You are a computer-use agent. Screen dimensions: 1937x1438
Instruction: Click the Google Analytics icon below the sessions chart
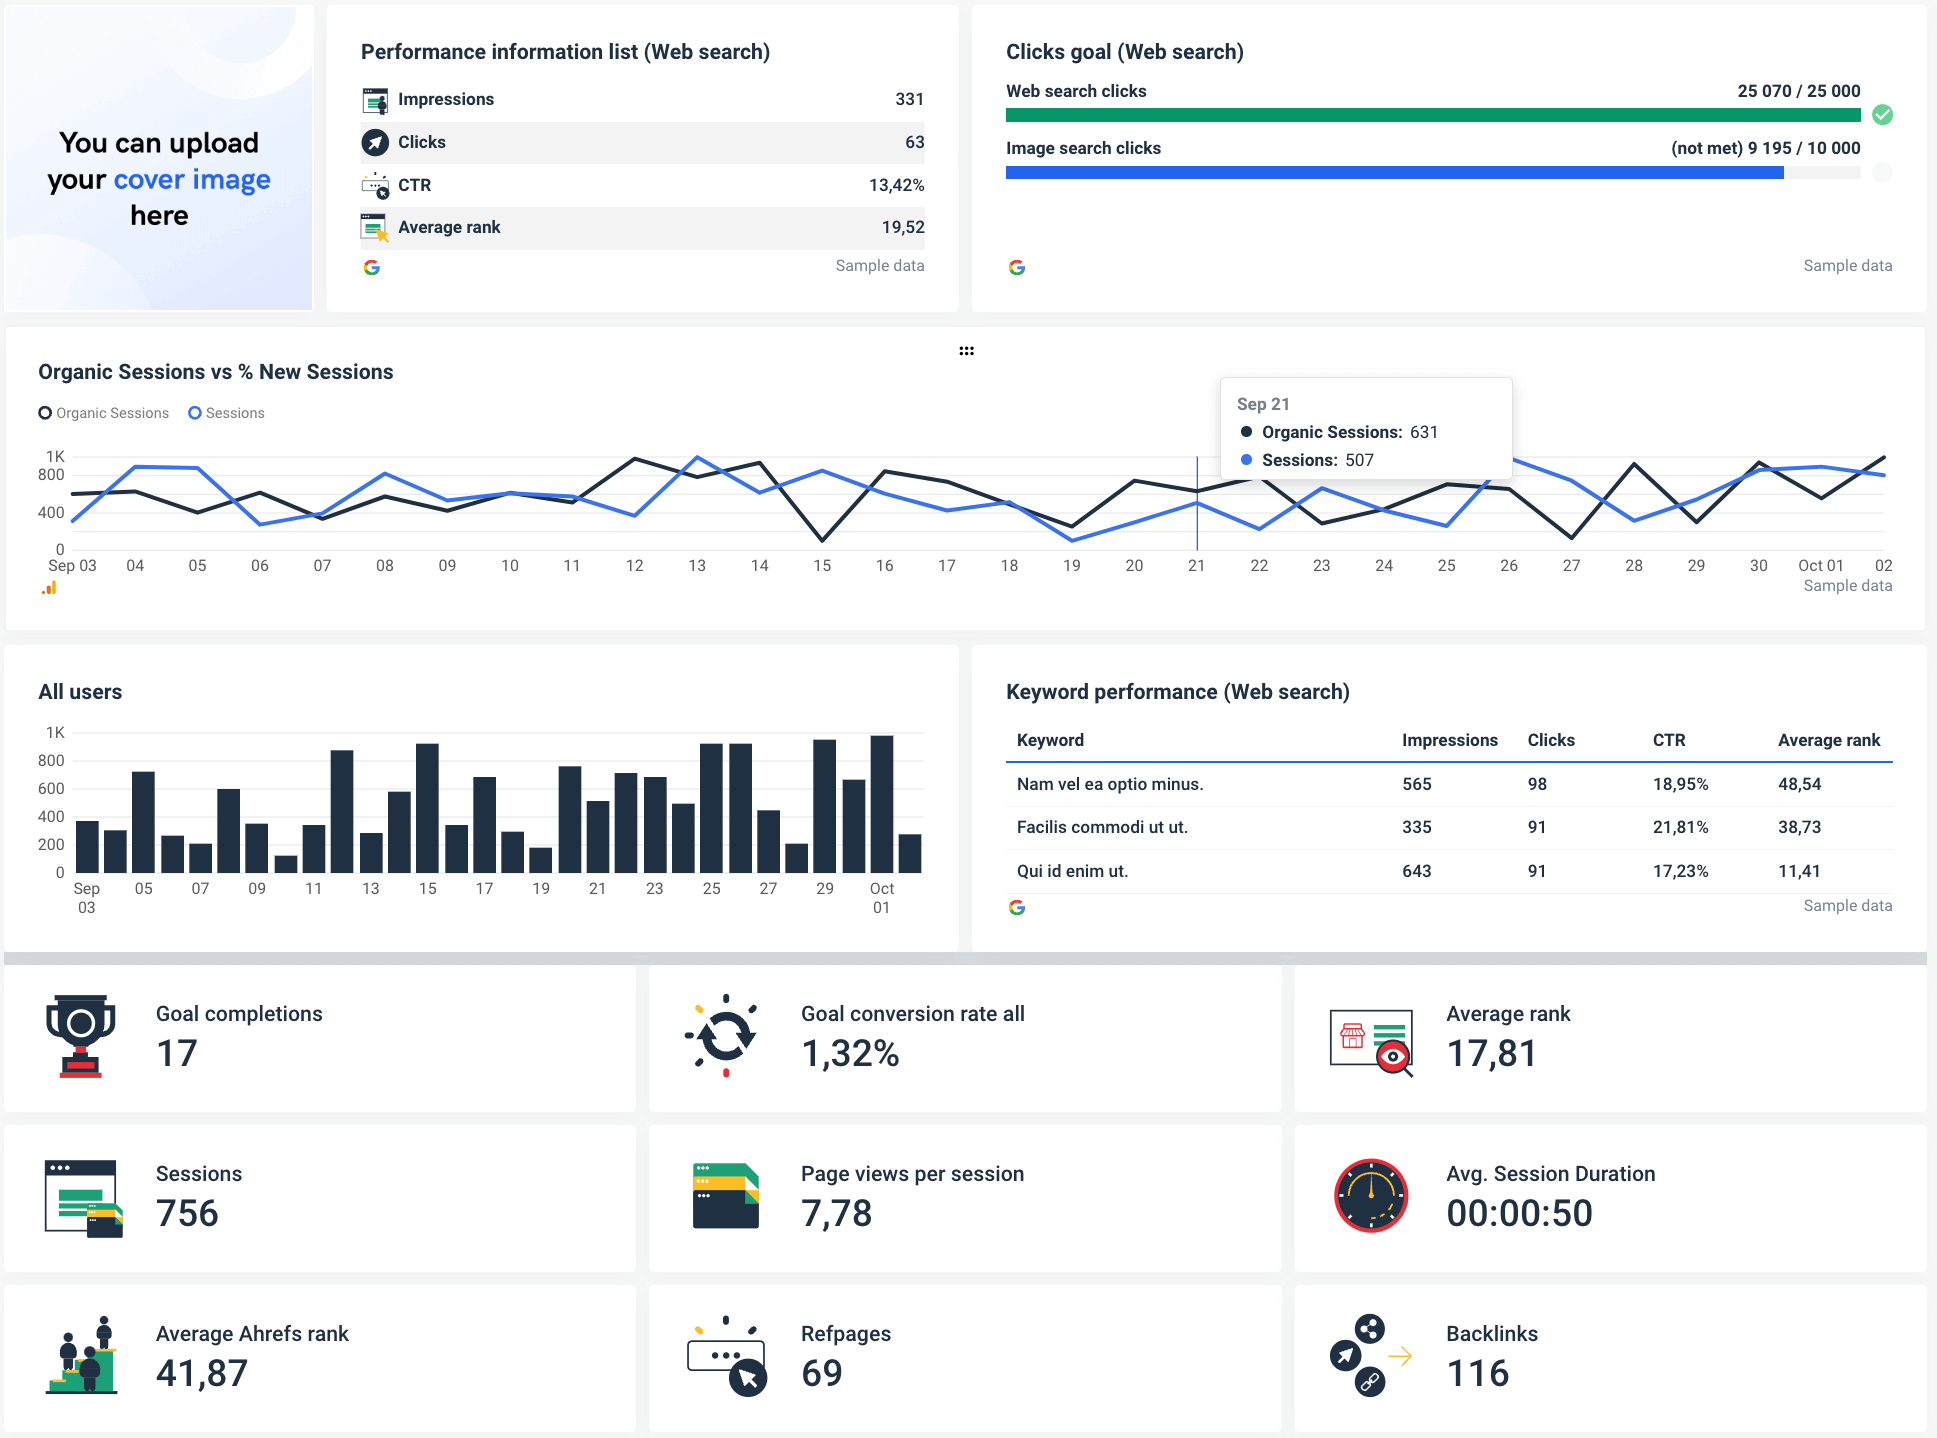[48, 587]
